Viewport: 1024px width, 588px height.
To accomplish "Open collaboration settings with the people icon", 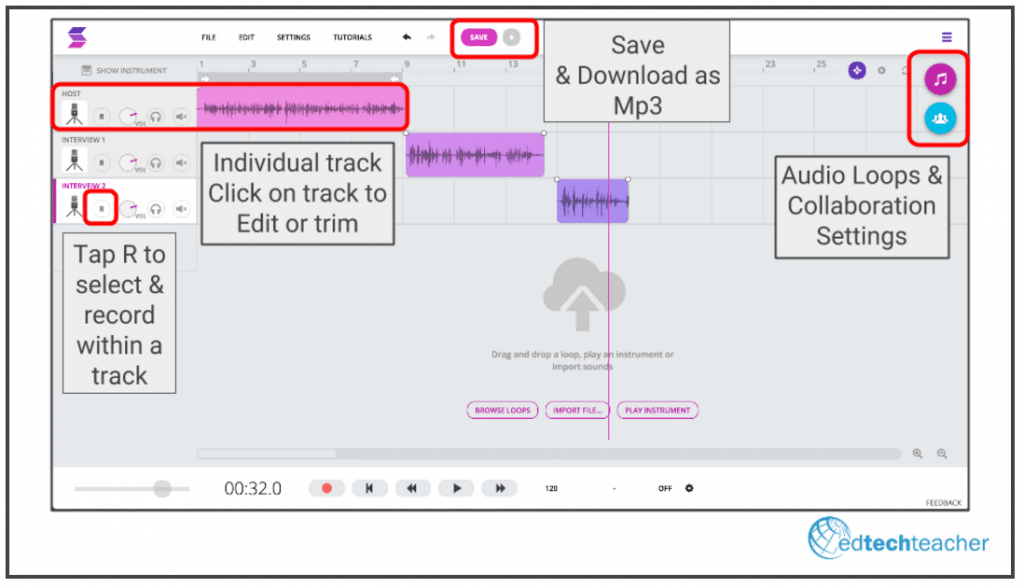I will [940, 118].
